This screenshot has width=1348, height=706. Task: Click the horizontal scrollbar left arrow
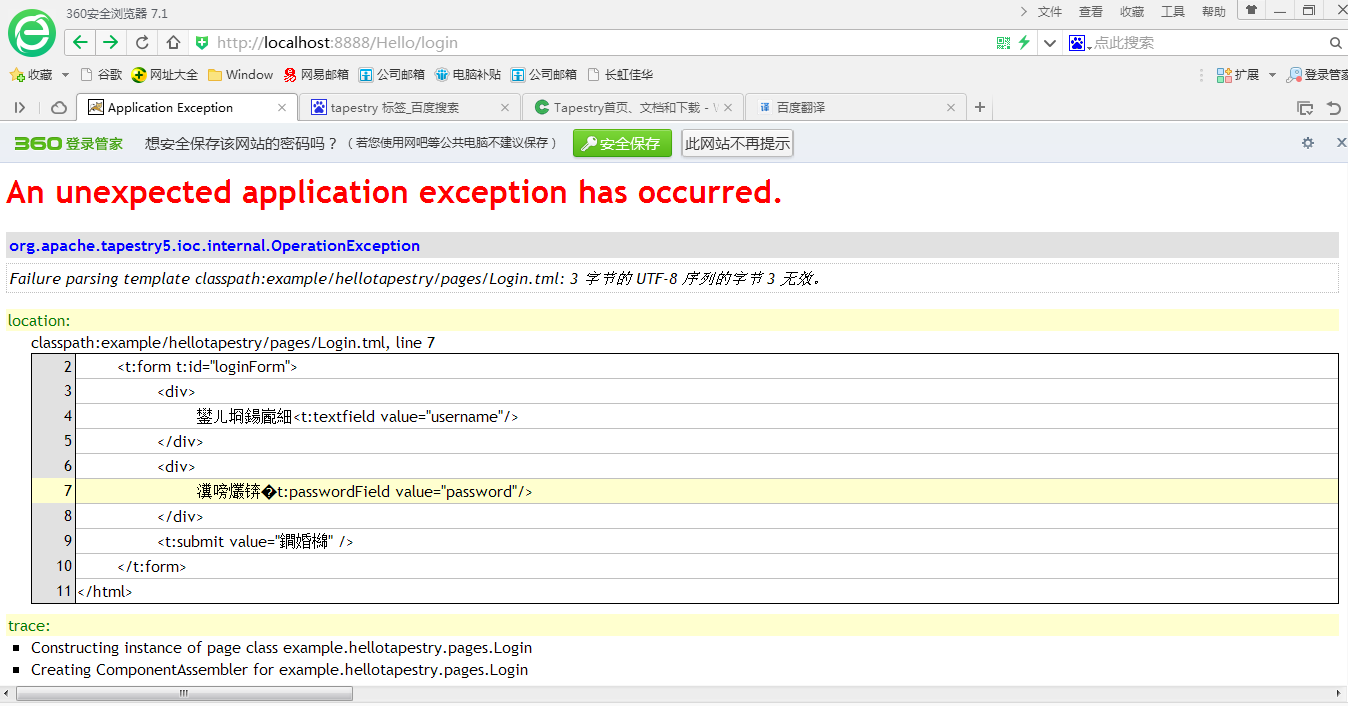point(7,693)
